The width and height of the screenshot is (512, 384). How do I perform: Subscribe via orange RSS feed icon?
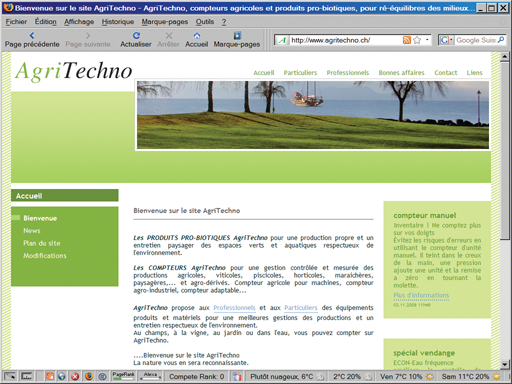coord(407,40)
